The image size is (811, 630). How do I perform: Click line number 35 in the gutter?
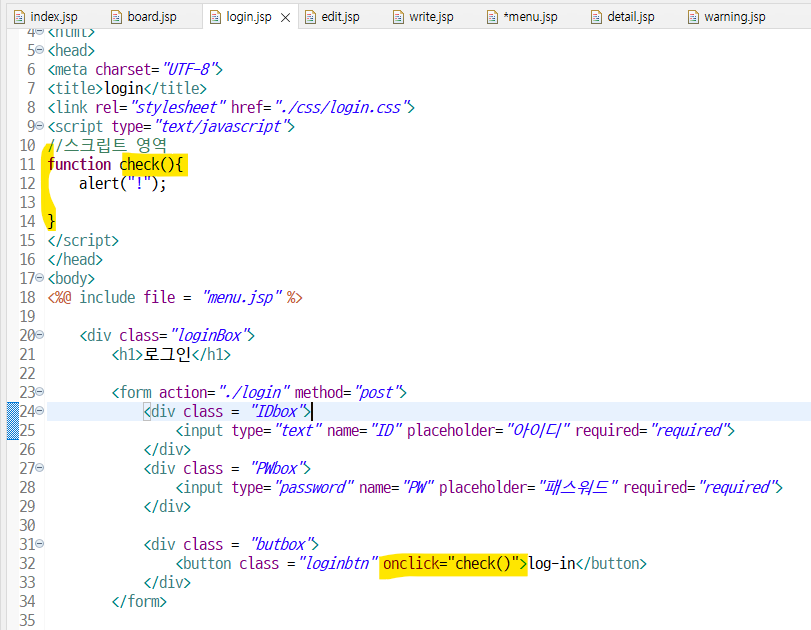(27, 620)
